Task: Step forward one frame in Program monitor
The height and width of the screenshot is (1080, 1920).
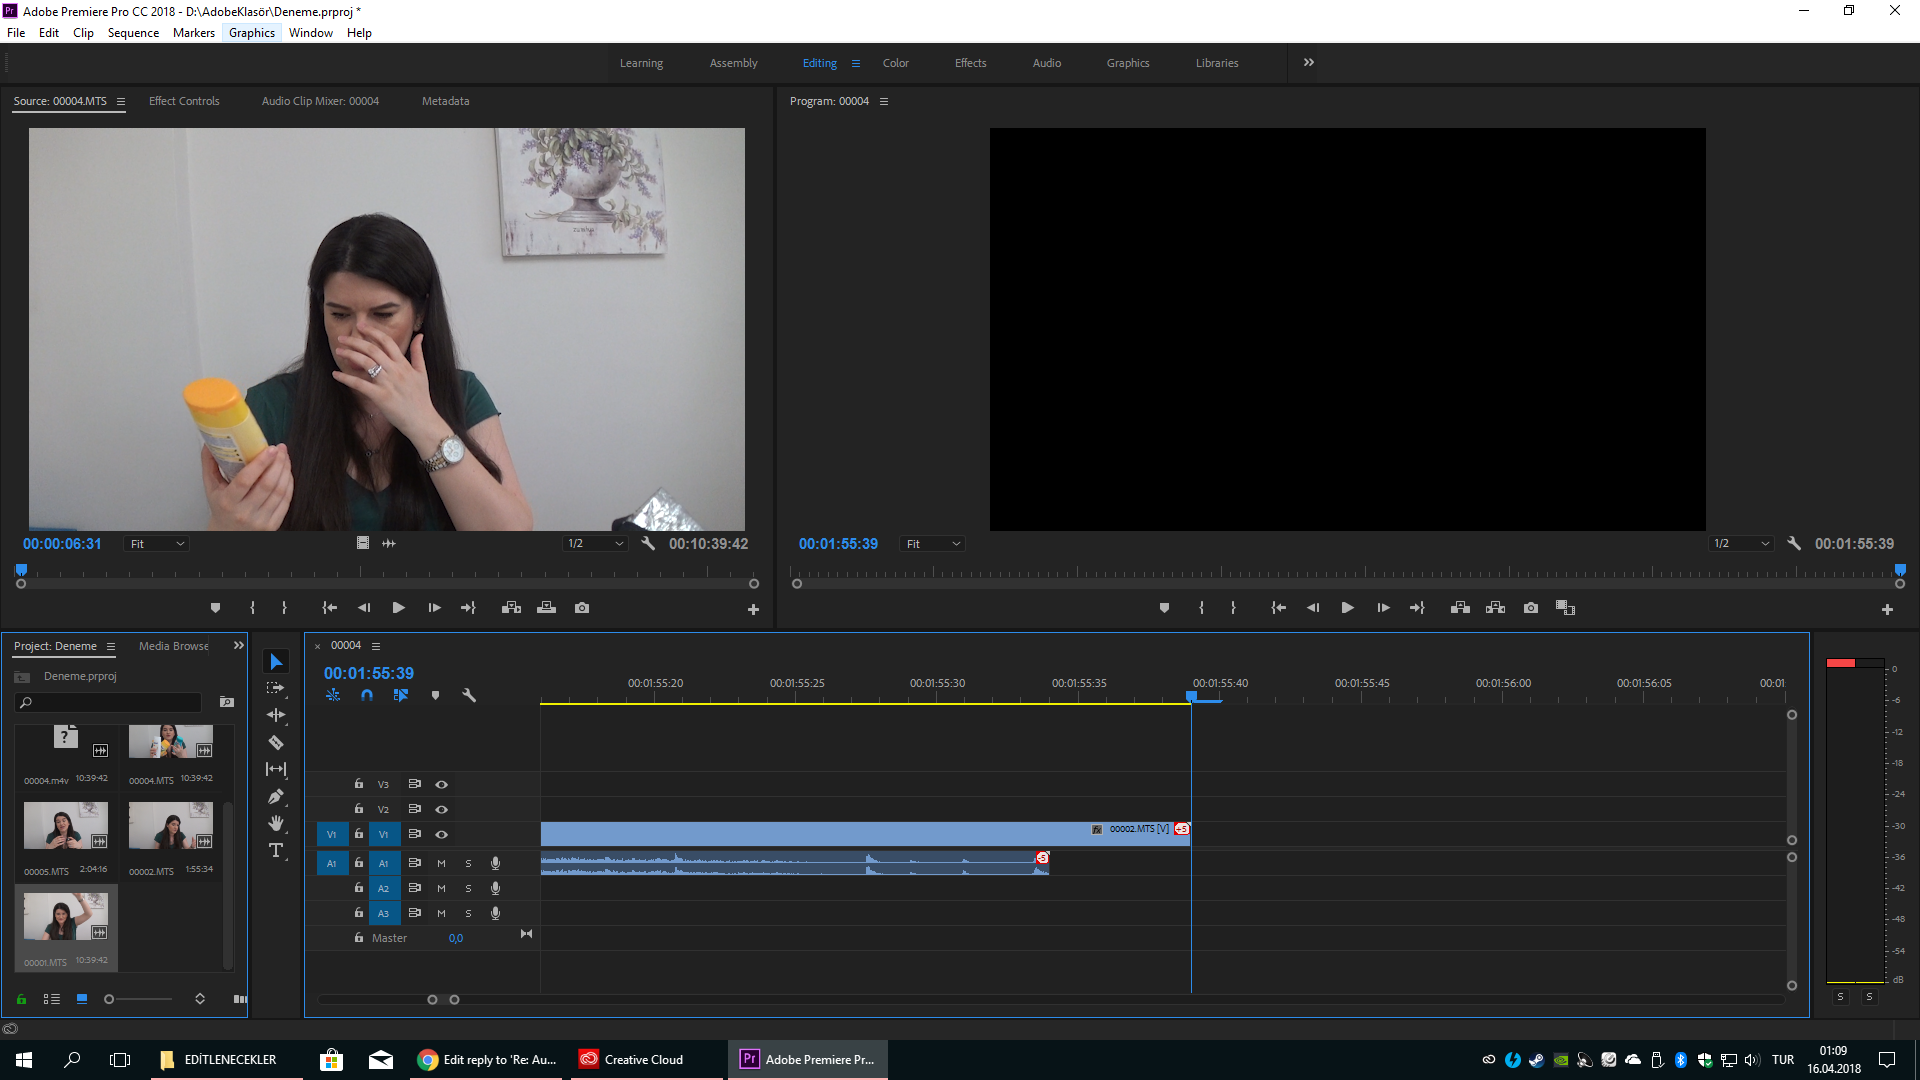Action: 1383,608
